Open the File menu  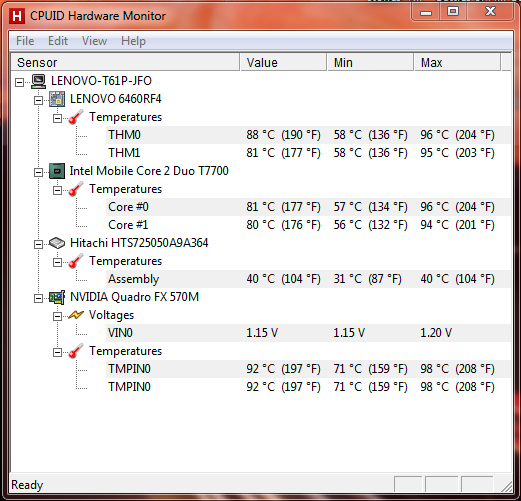pyautogui.click(x=25, y=41)
